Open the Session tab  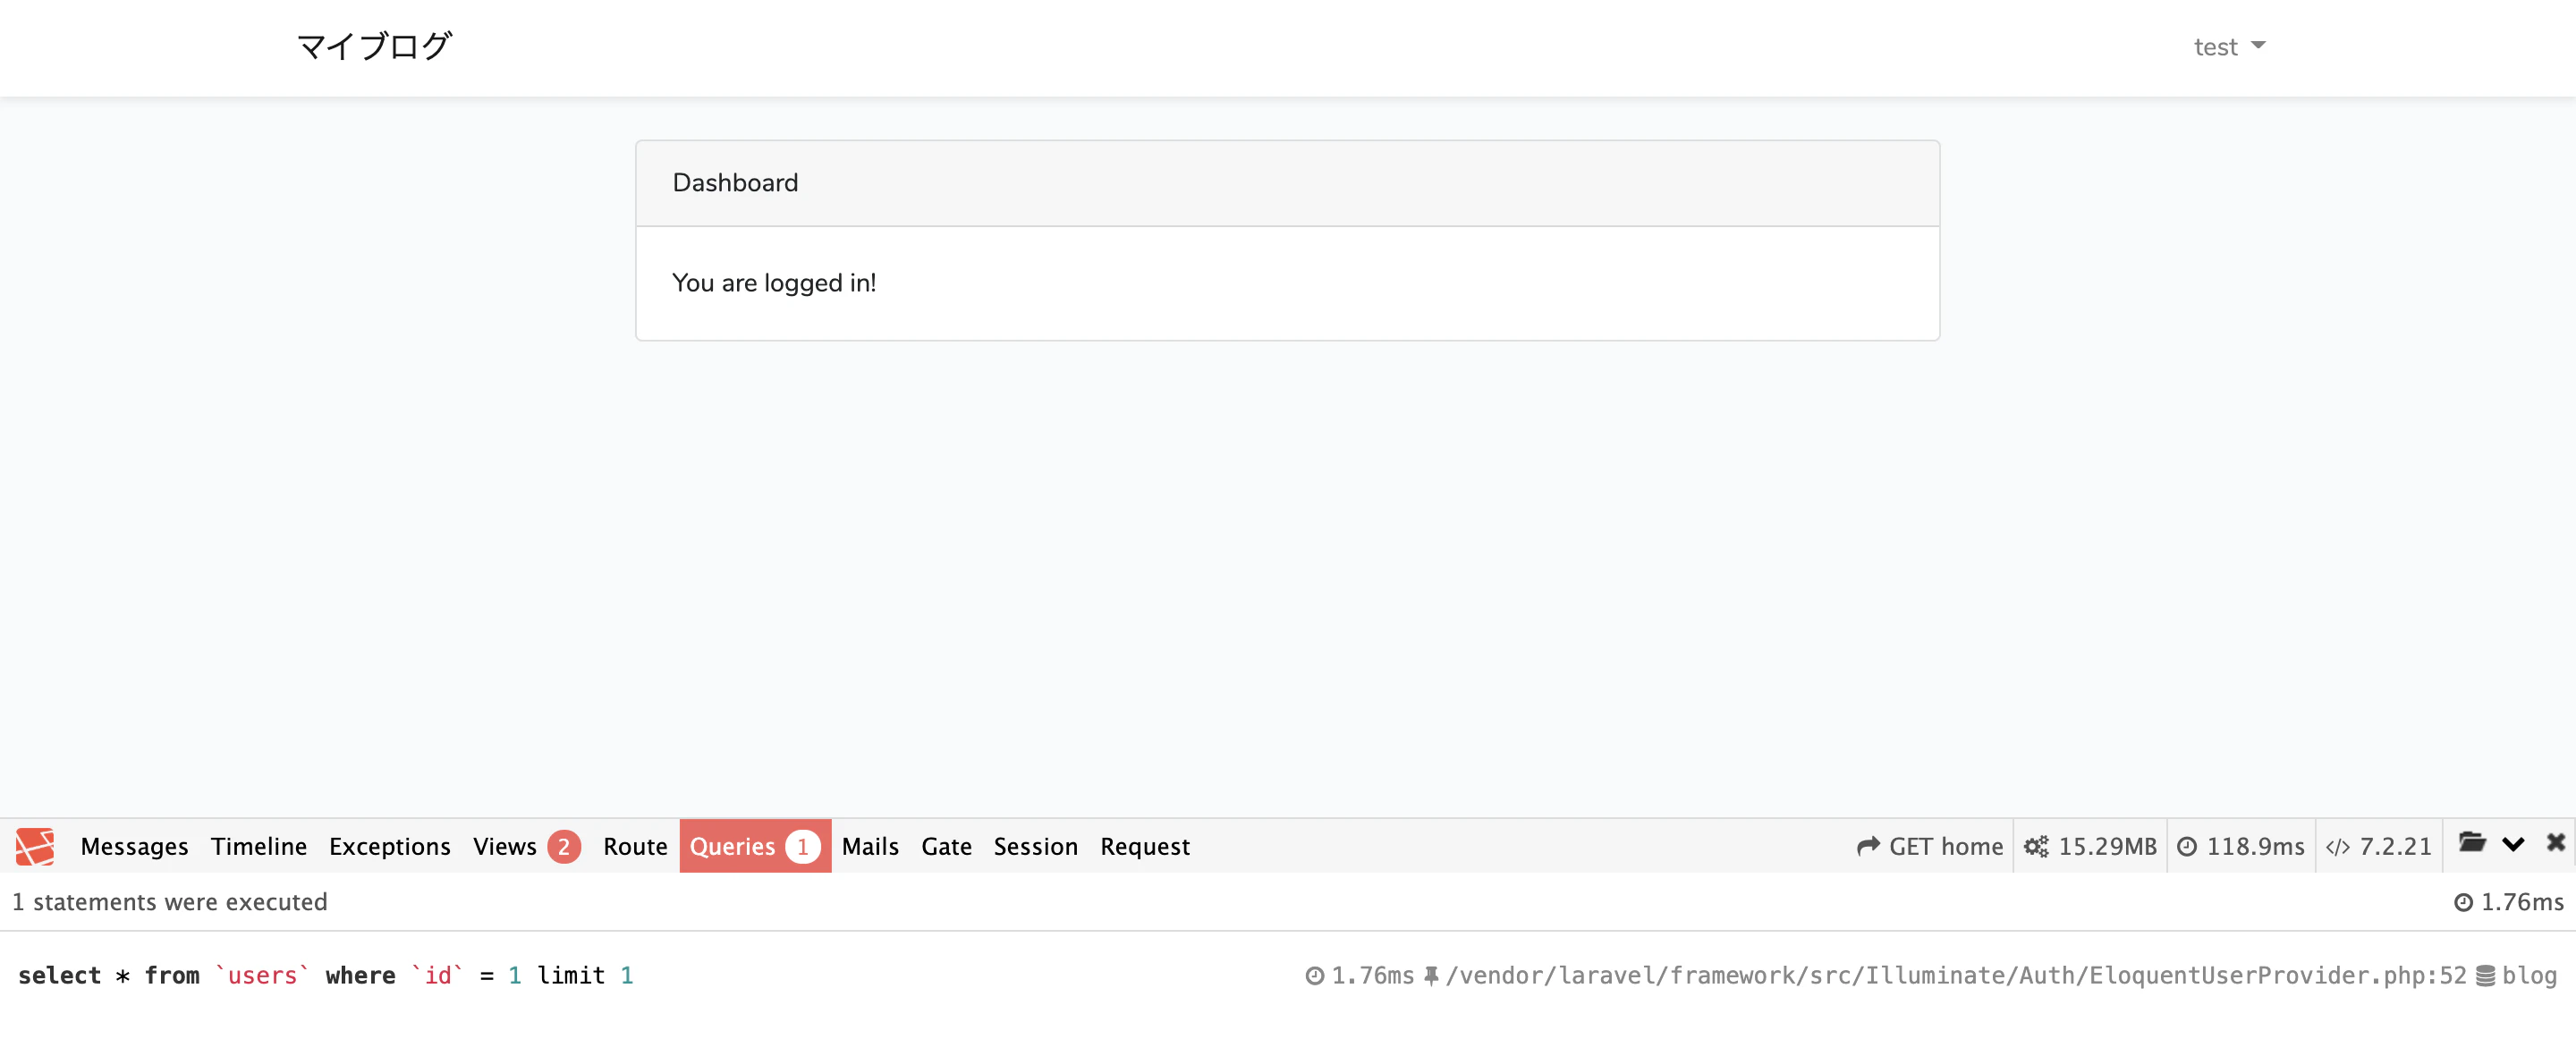(x=1035, y=846)
